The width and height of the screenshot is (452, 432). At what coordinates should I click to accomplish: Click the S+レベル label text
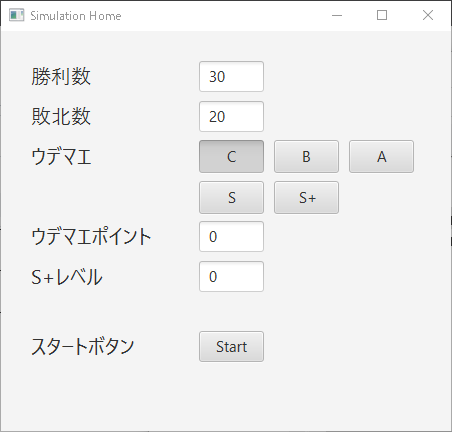click(x=67, y=277)
